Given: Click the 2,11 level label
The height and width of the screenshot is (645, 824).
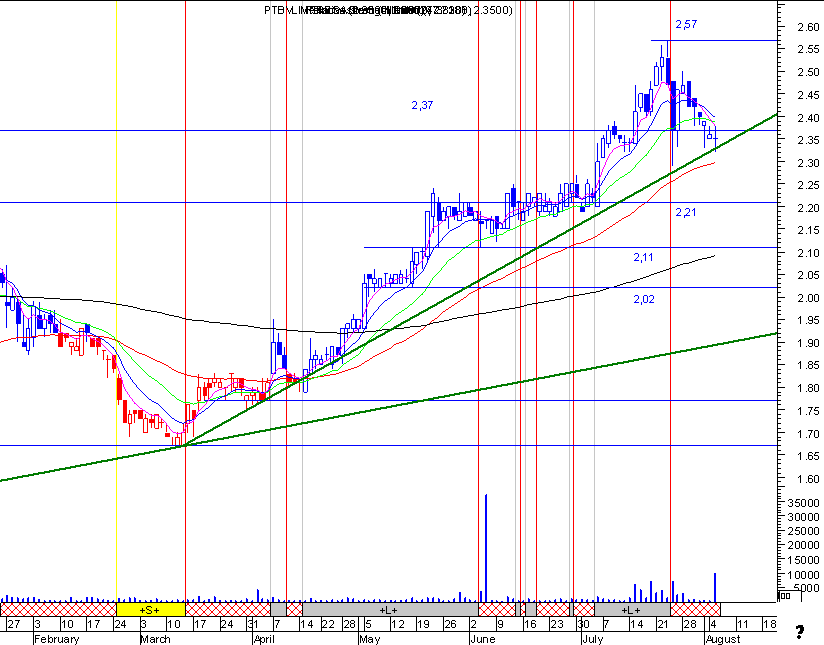Looking at the screenshot, I should point(643,257).
